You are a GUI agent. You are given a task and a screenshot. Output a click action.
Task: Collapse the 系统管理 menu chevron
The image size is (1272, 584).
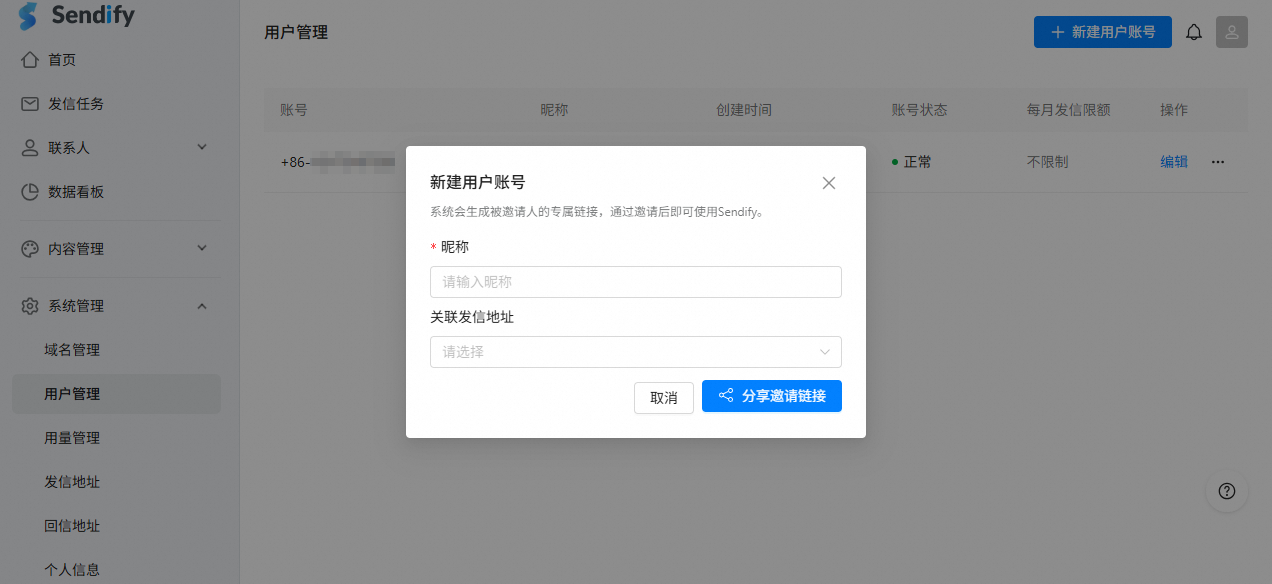click(x=202, y=306)
